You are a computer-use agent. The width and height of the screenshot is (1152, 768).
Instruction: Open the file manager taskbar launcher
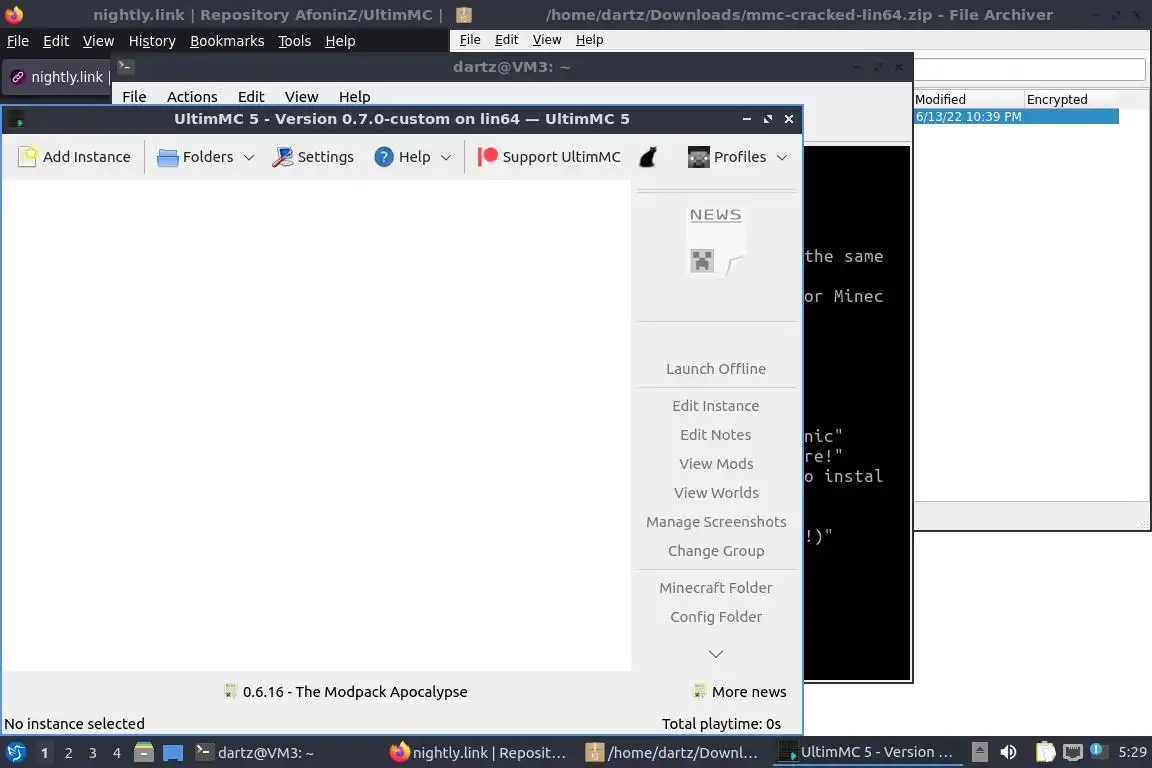[x=144, y=753]
